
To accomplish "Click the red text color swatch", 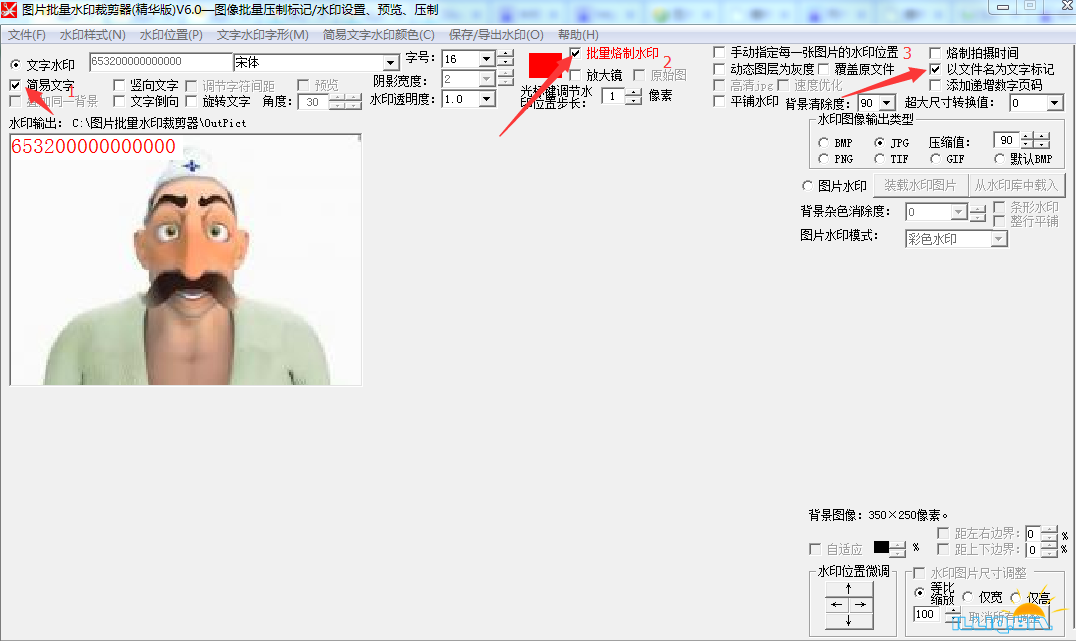I will tap(546, 66).
